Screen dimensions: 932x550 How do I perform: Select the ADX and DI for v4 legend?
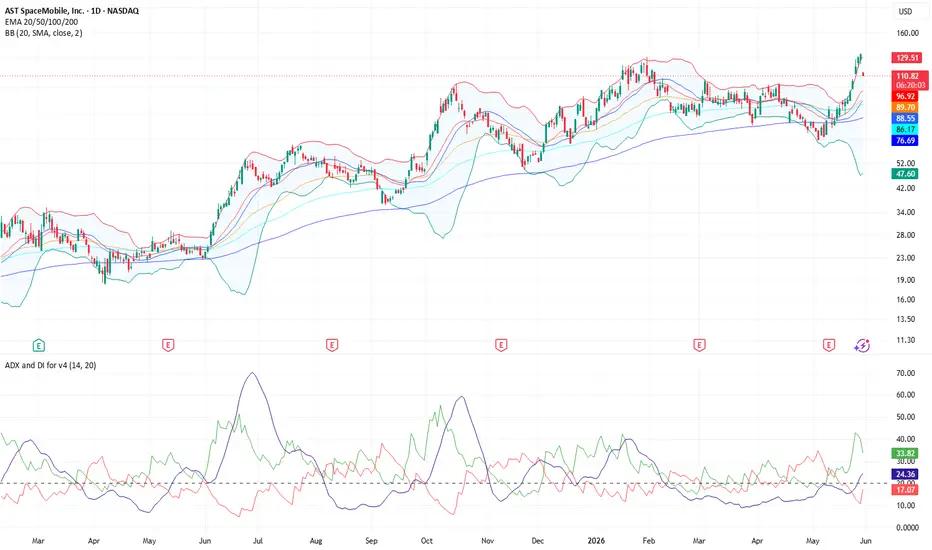point(51,365)
